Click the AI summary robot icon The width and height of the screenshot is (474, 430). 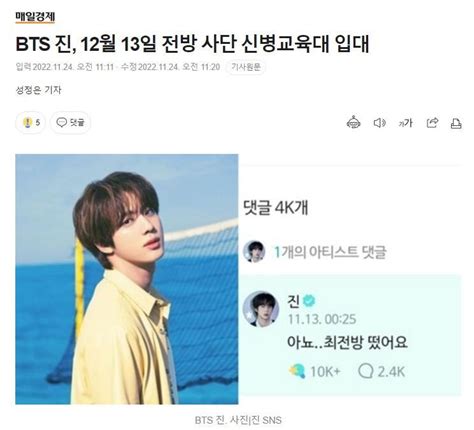(353, 123)
